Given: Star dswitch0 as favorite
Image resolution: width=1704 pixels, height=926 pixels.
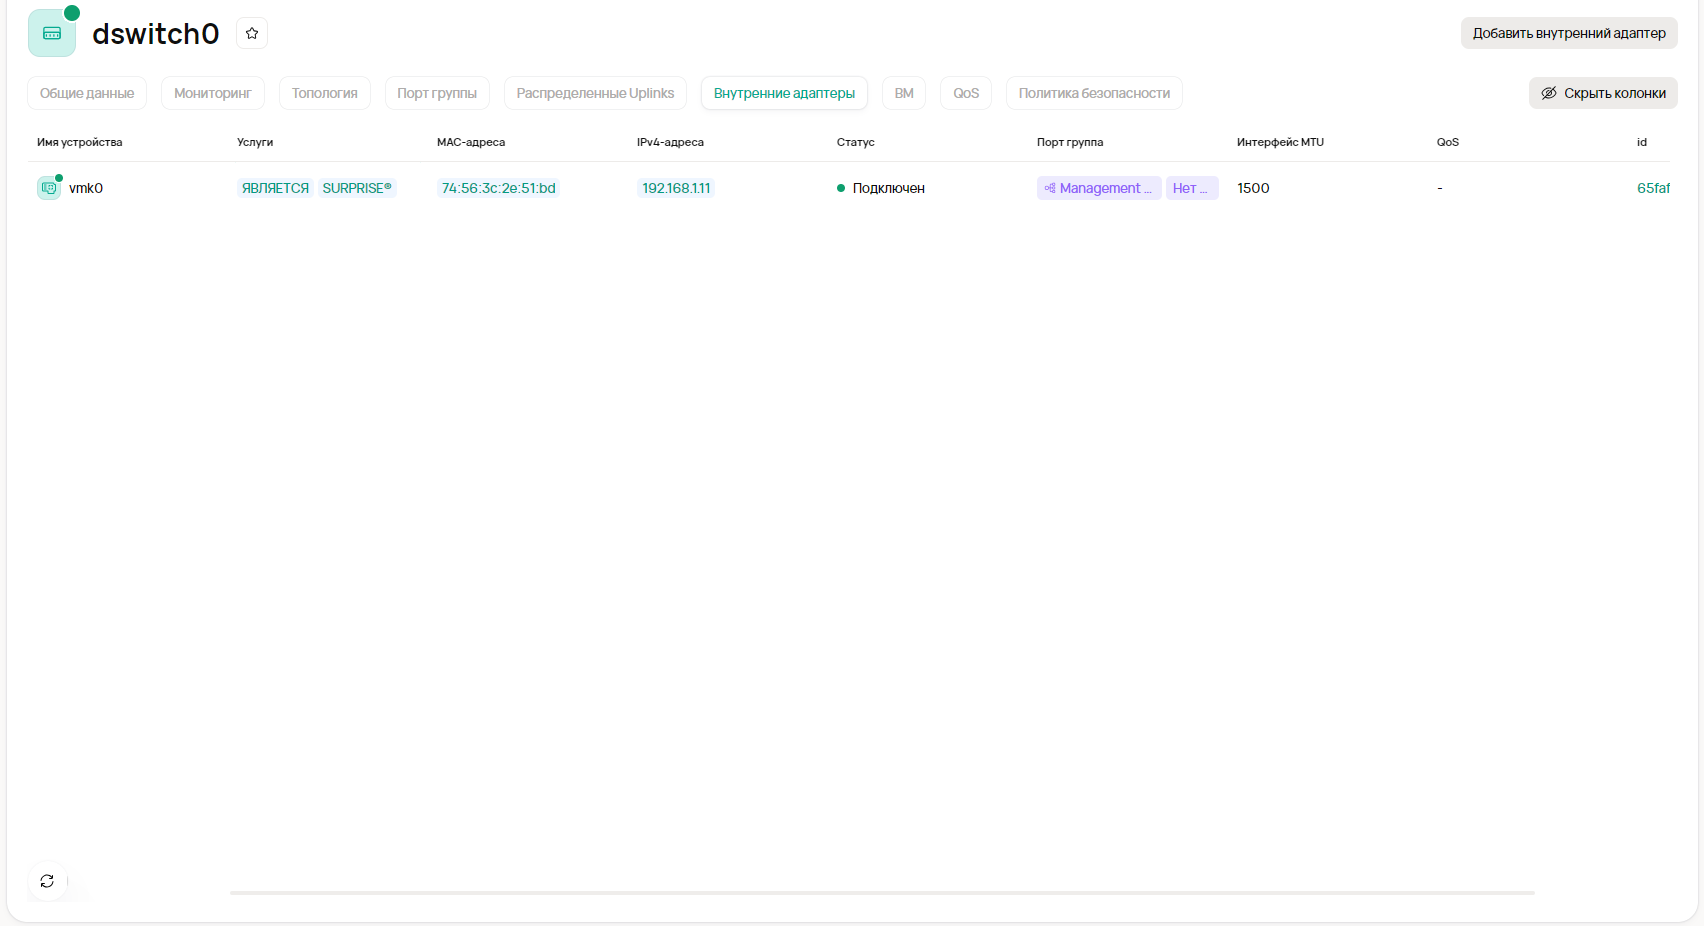Looking at the screenshot, I should coord(252,33).
